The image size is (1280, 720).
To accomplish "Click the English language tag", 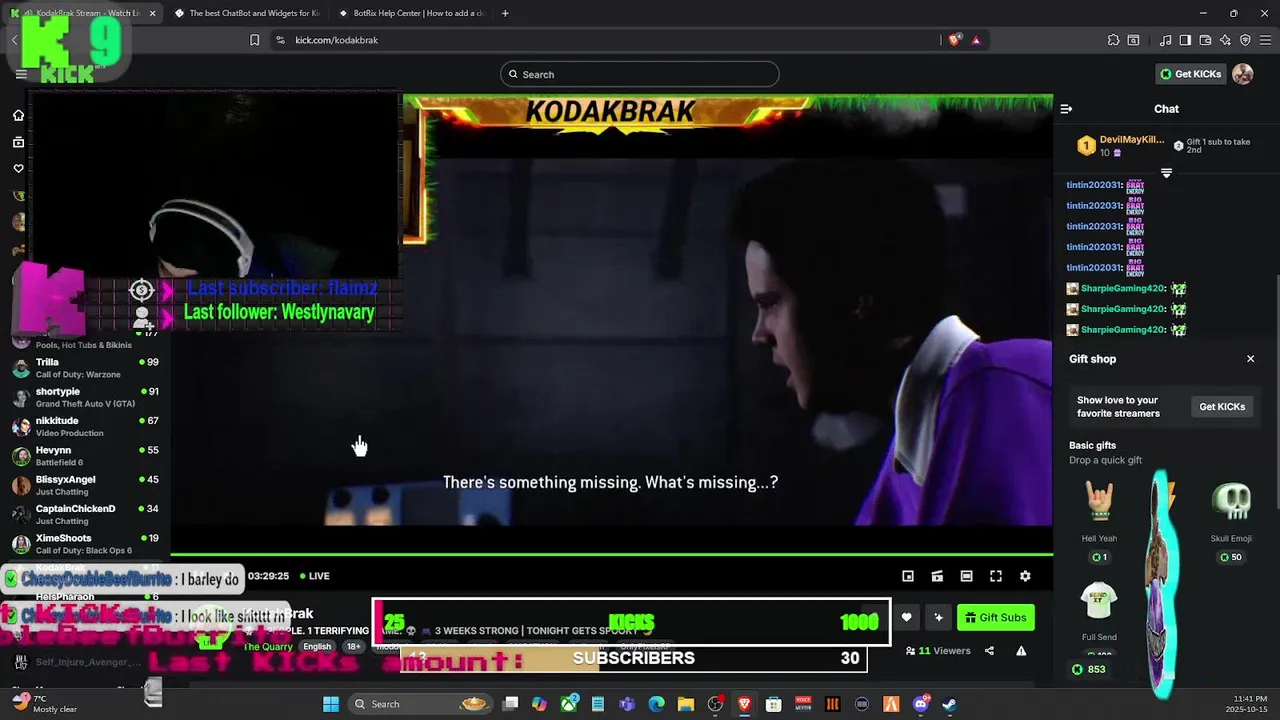I will pos(317,647).
